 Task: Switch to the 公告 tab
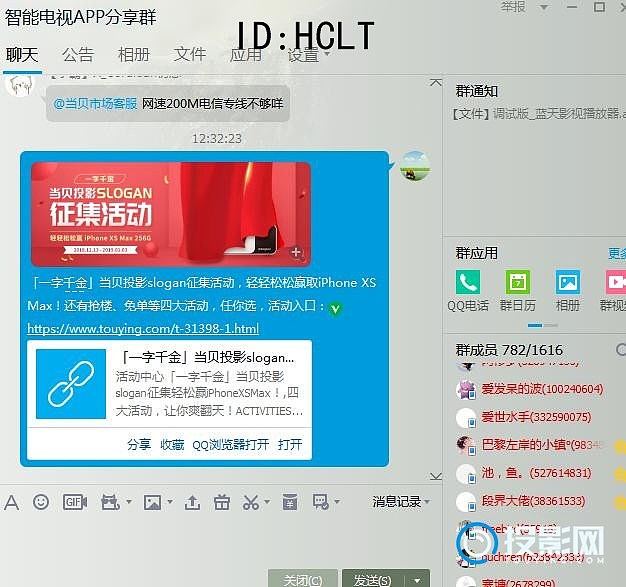pos(78,55)
